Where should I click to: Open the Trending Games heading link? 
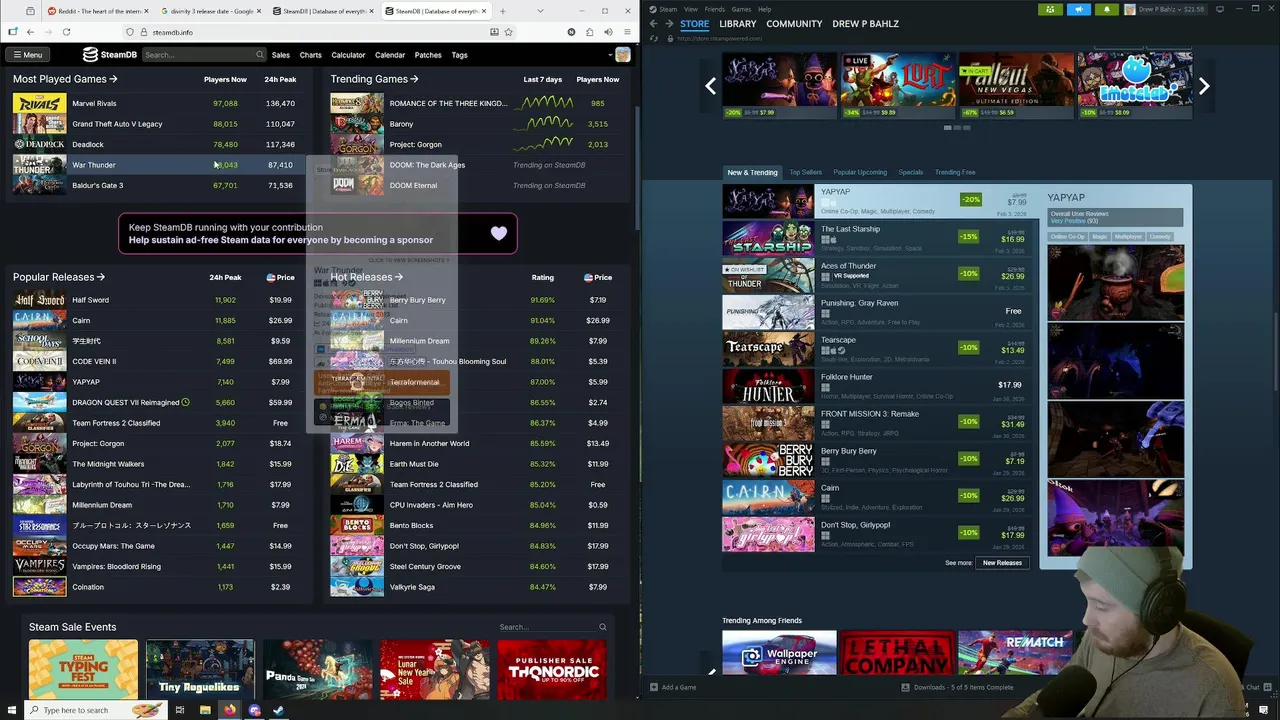[374, 79]
